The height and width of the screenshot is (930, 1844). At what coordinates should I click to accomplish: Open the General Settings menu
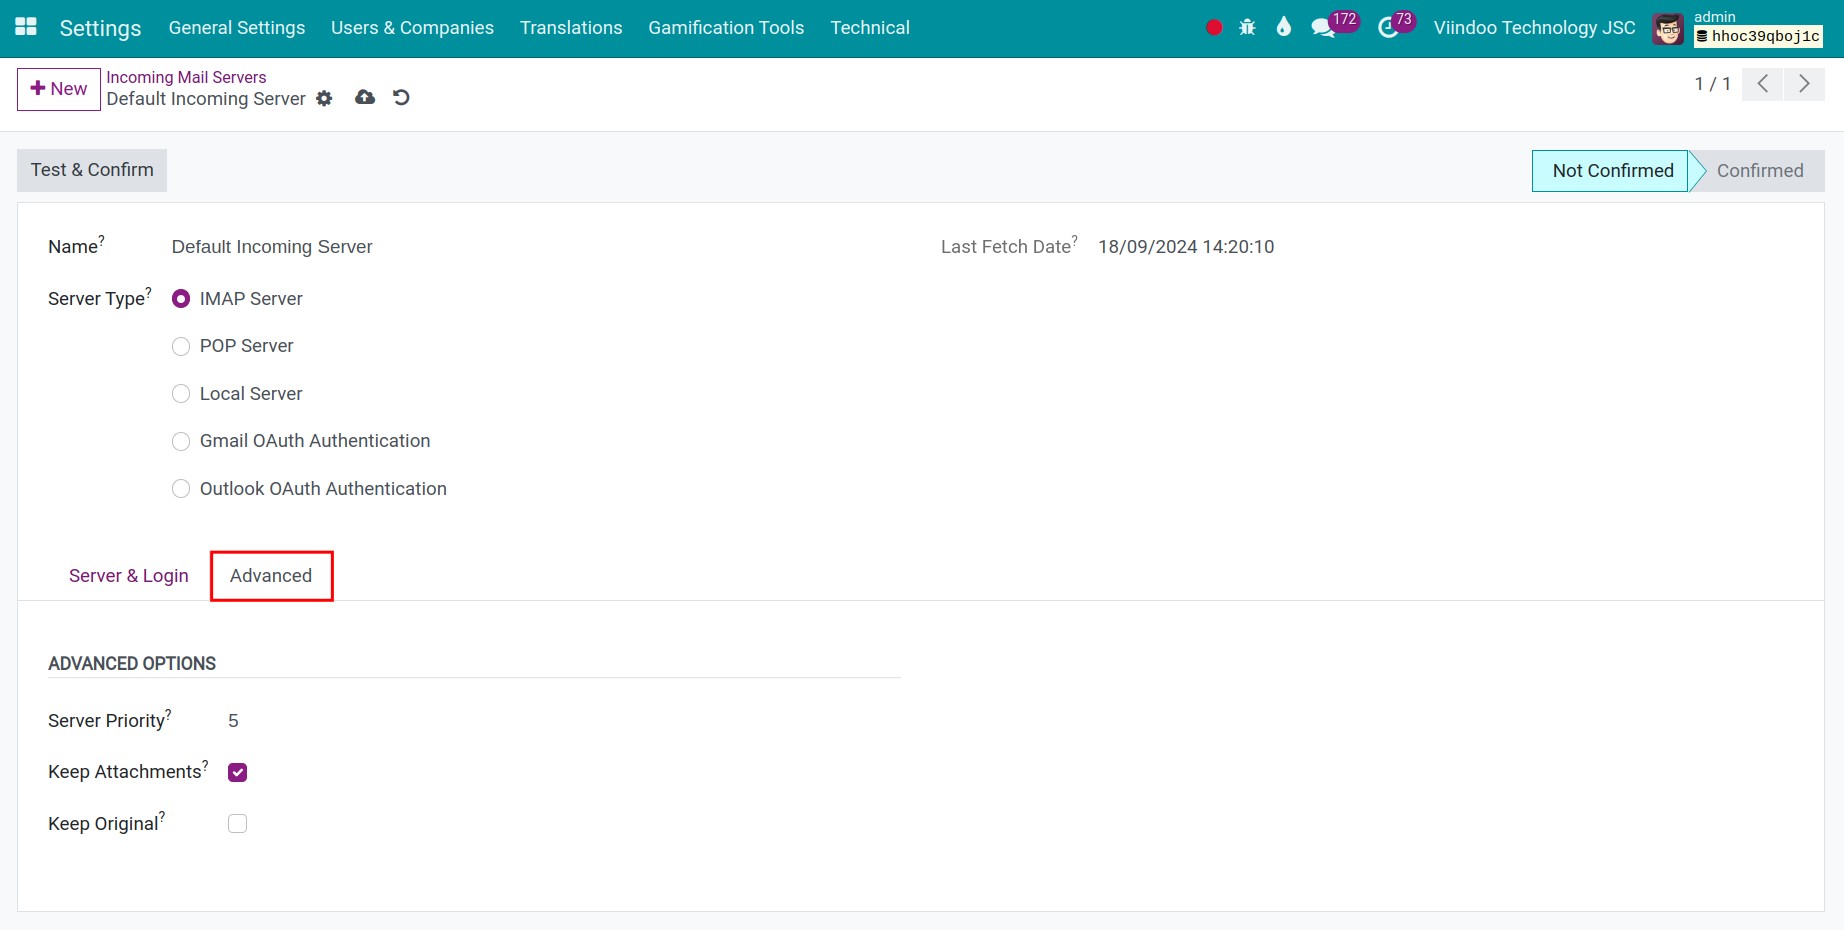pos(237,28)
